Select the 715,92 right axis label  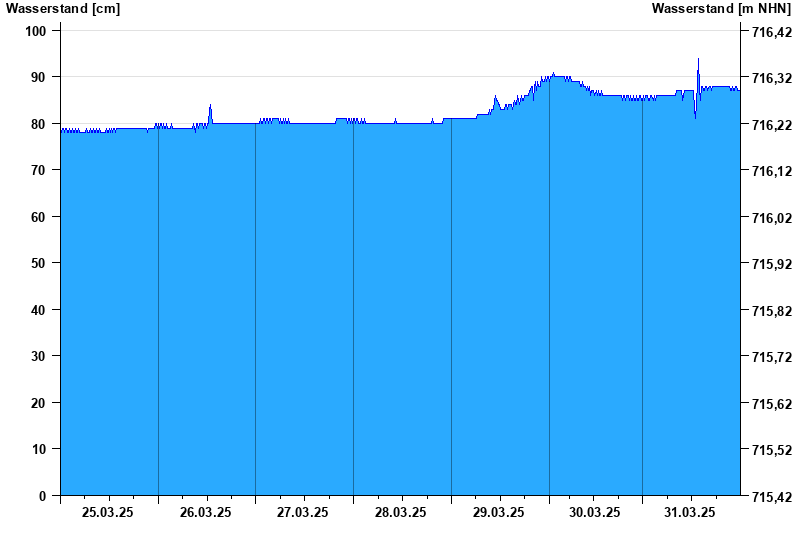(771, 264)
